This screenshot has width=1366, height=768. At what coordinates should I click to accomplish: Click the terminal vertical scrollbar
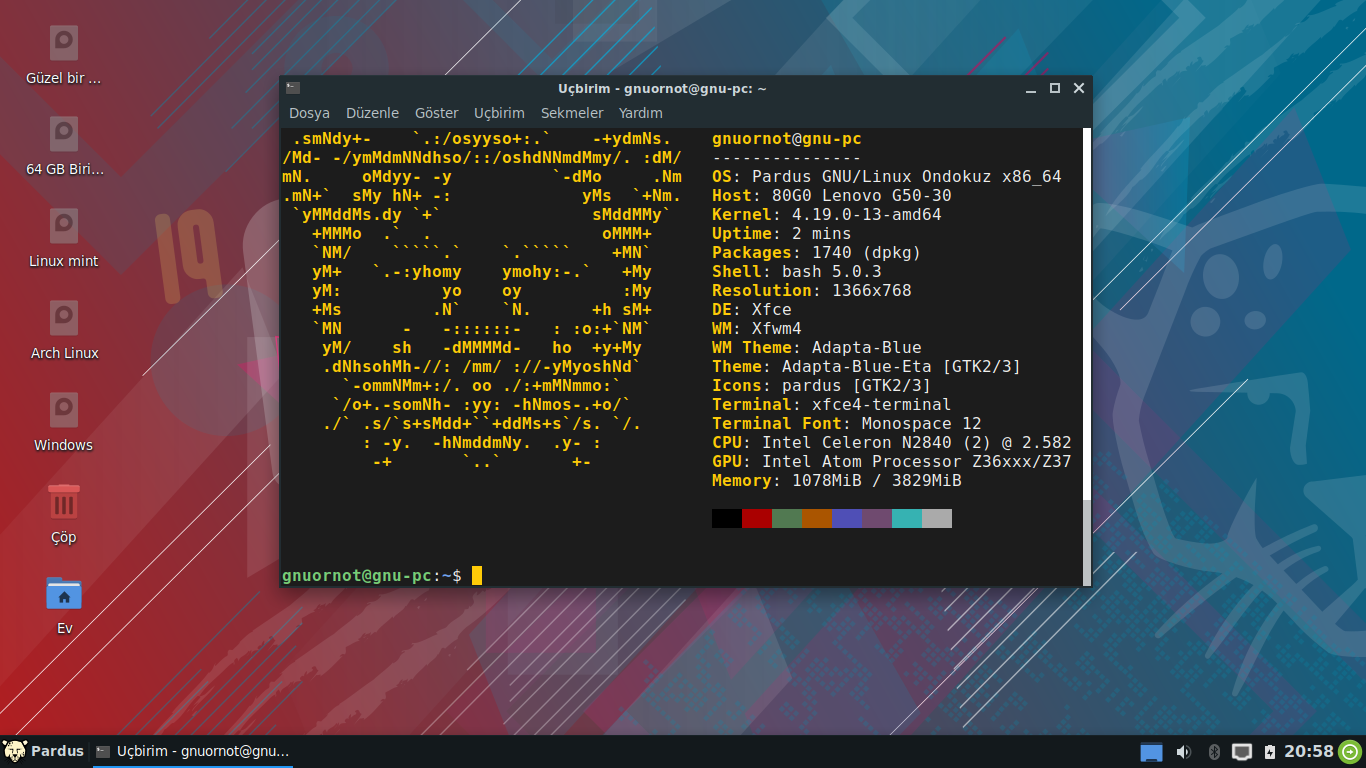point(1087,356)
